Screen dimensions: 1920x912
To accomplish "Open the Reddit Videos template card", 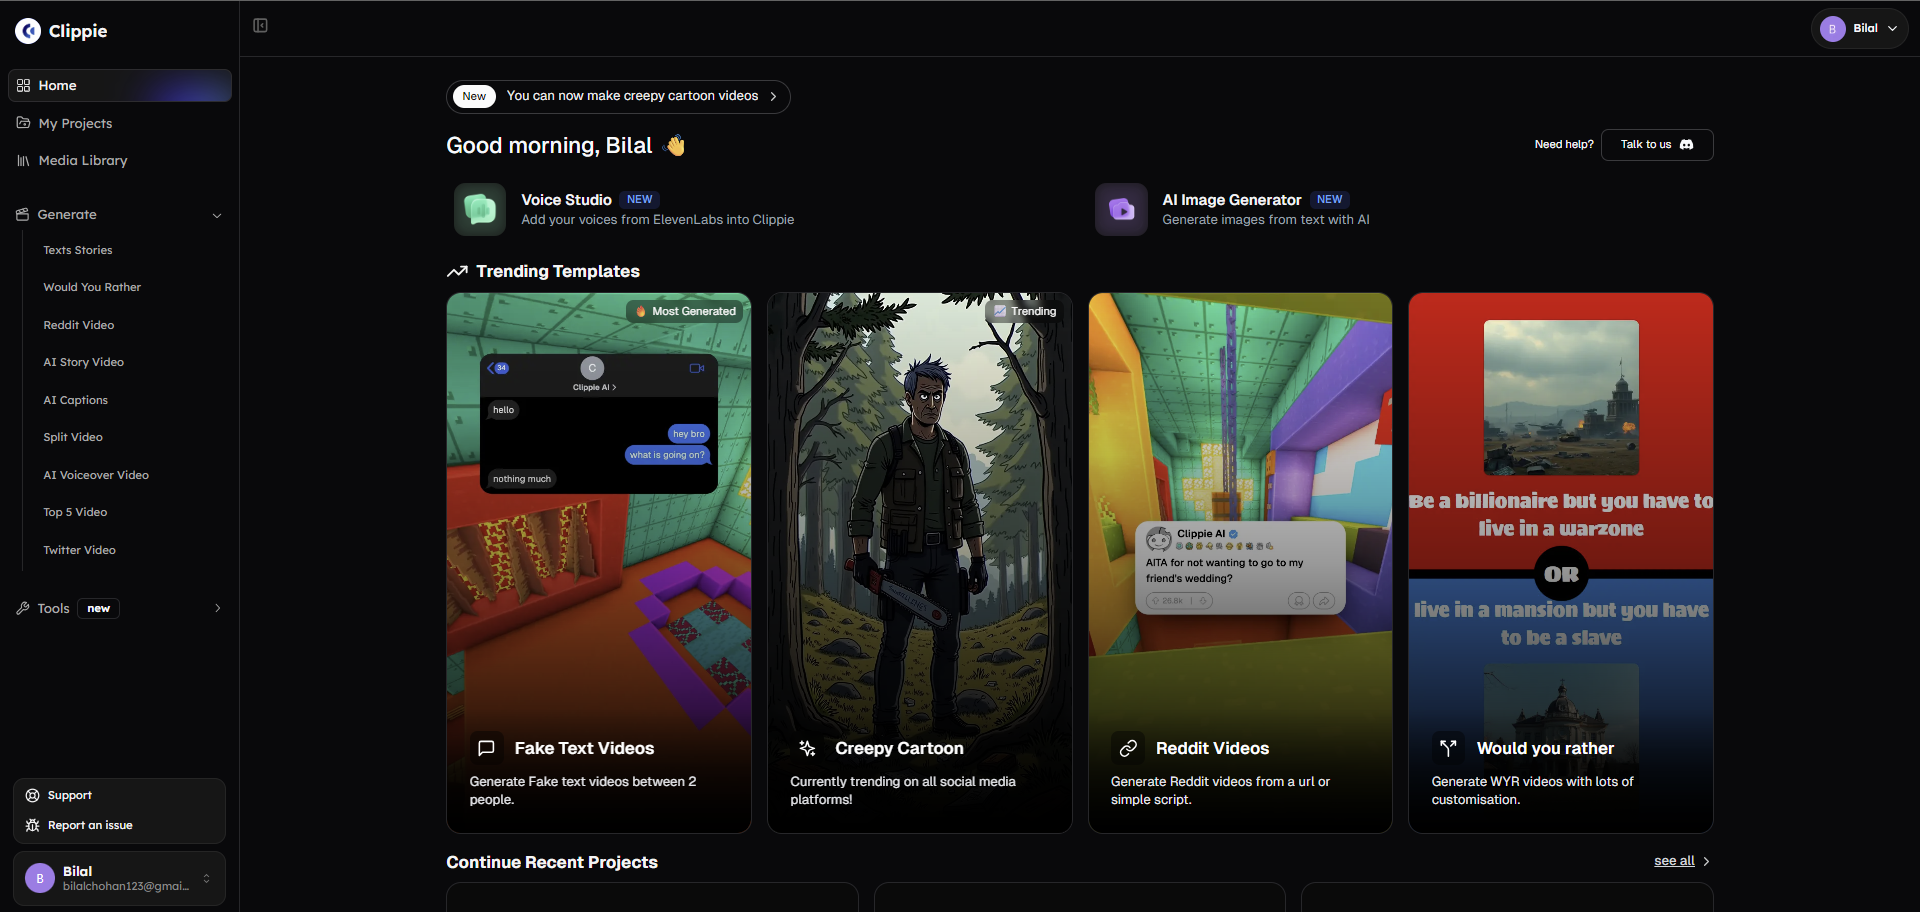I will pyautogui.click(x=1240, y=563).
